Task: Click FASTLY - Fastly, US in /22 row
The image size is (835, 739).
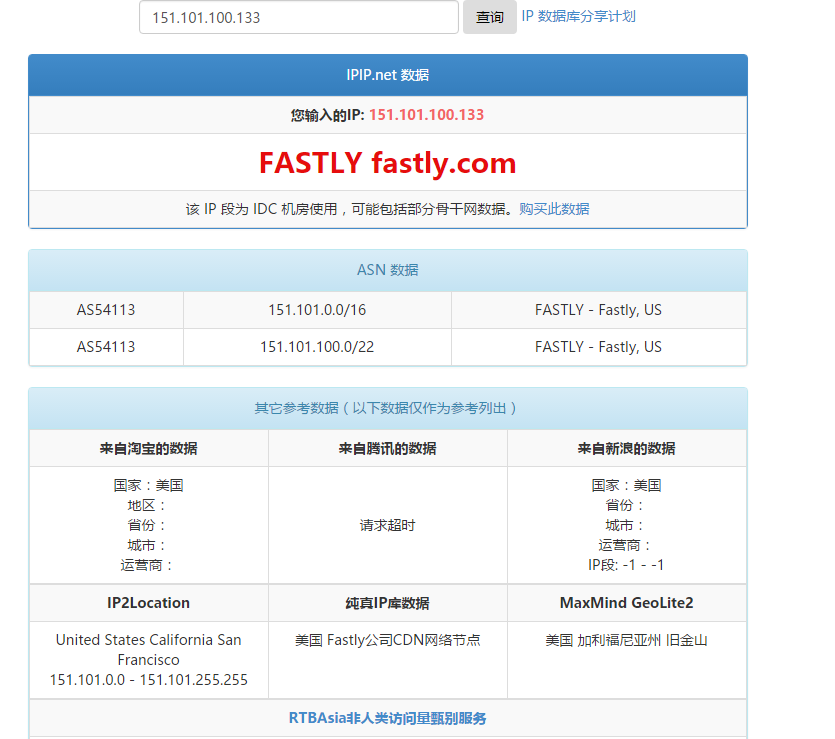Action: (599, 347)
